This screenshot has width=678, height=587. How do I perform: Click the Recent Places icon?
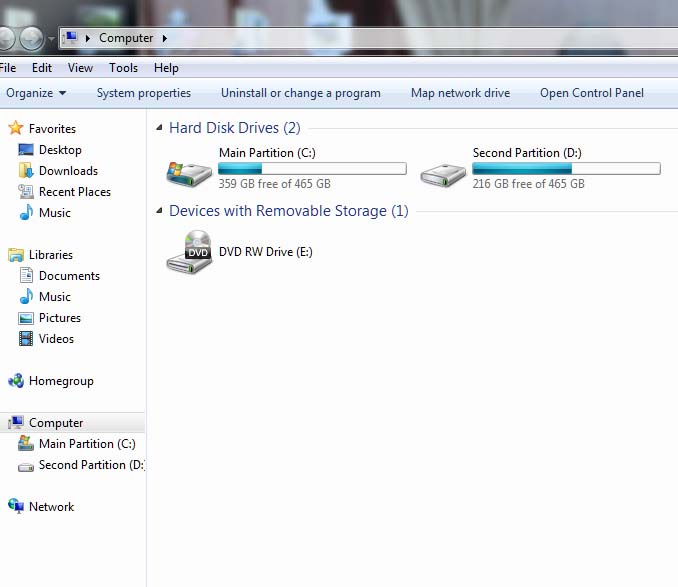click(x=26, y=191)
